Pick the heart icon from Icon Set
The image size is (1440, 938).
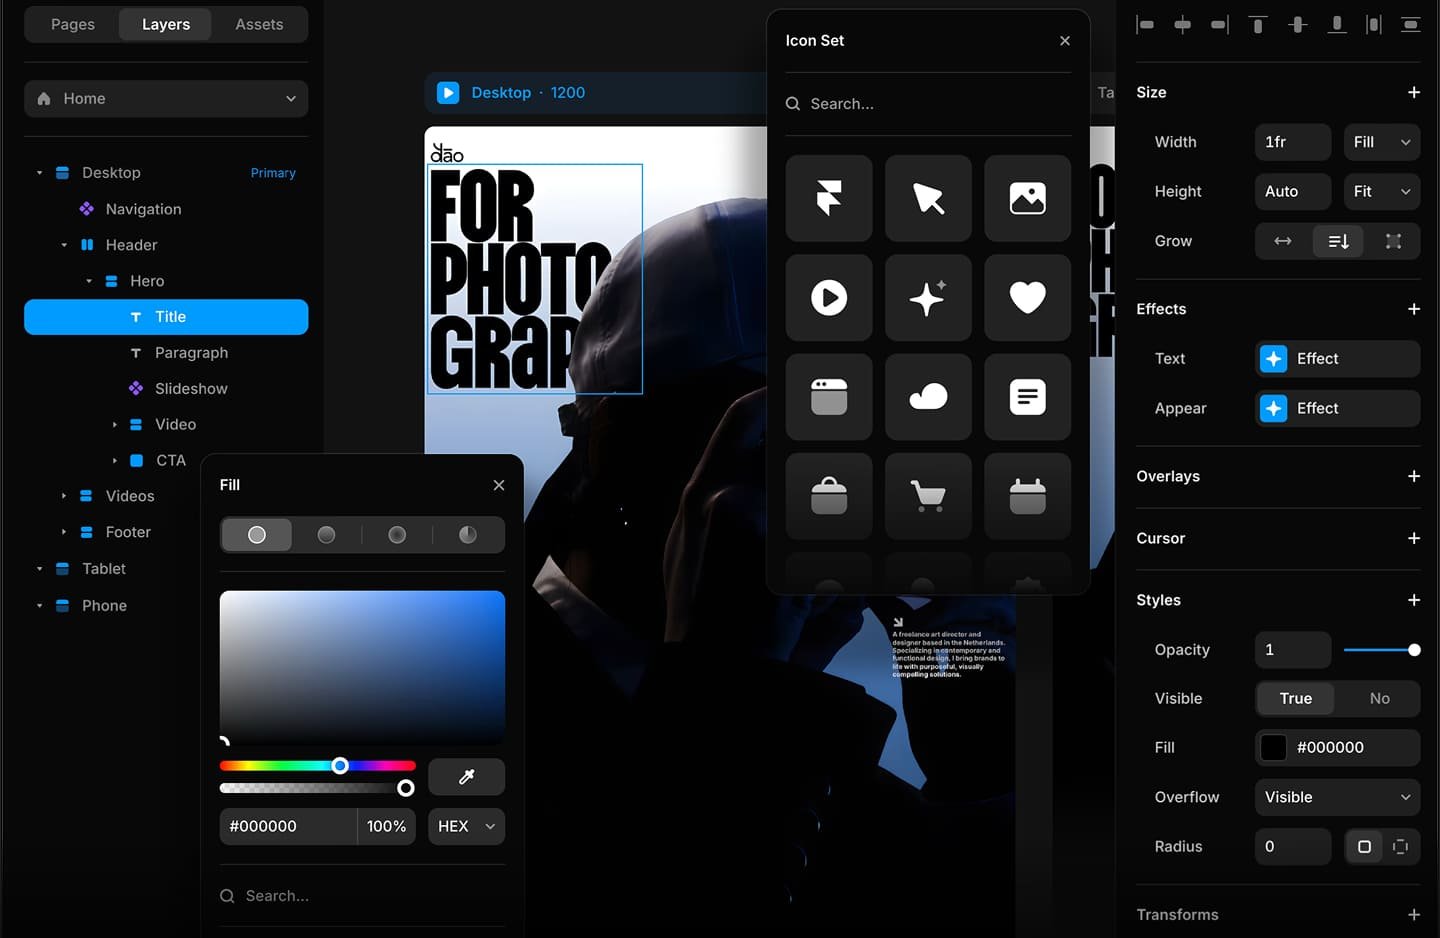pos(1027,298)
